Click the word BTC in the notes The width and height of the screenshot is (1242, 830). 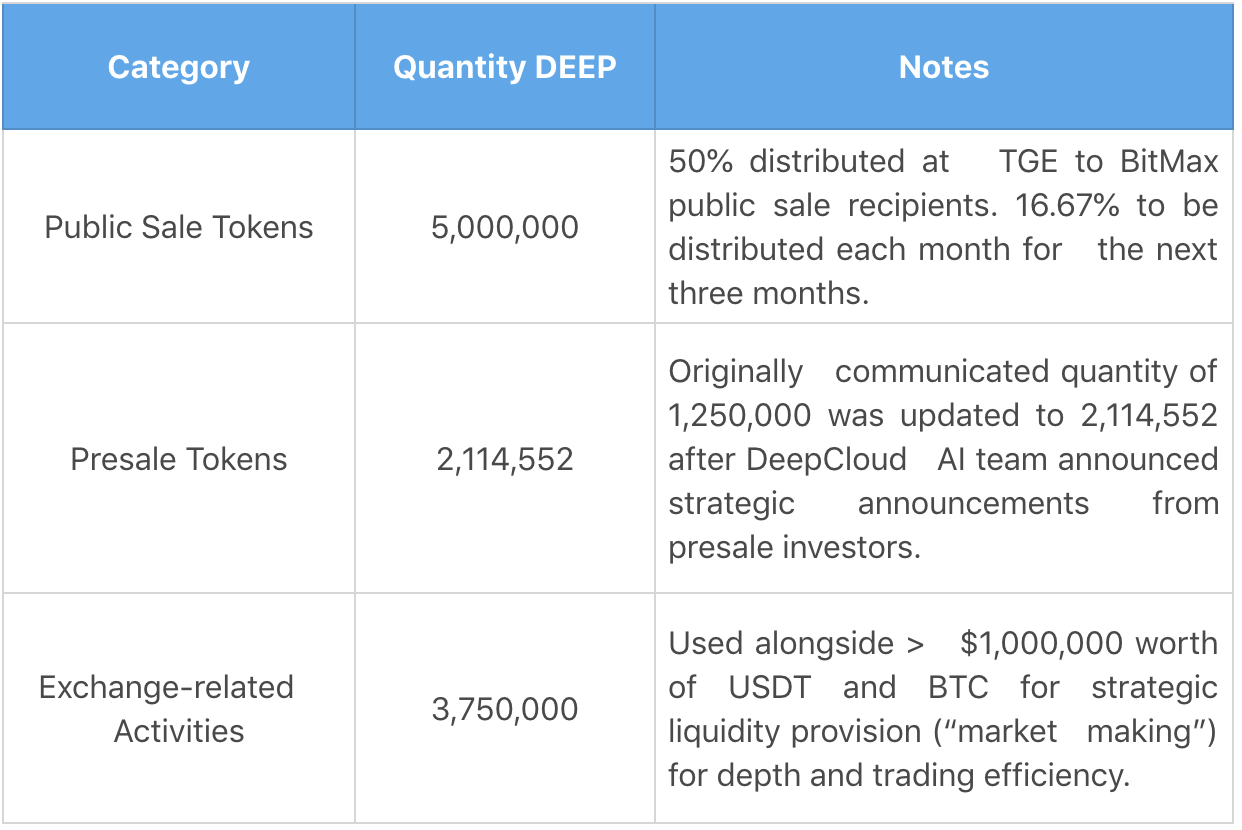(959, 687)
